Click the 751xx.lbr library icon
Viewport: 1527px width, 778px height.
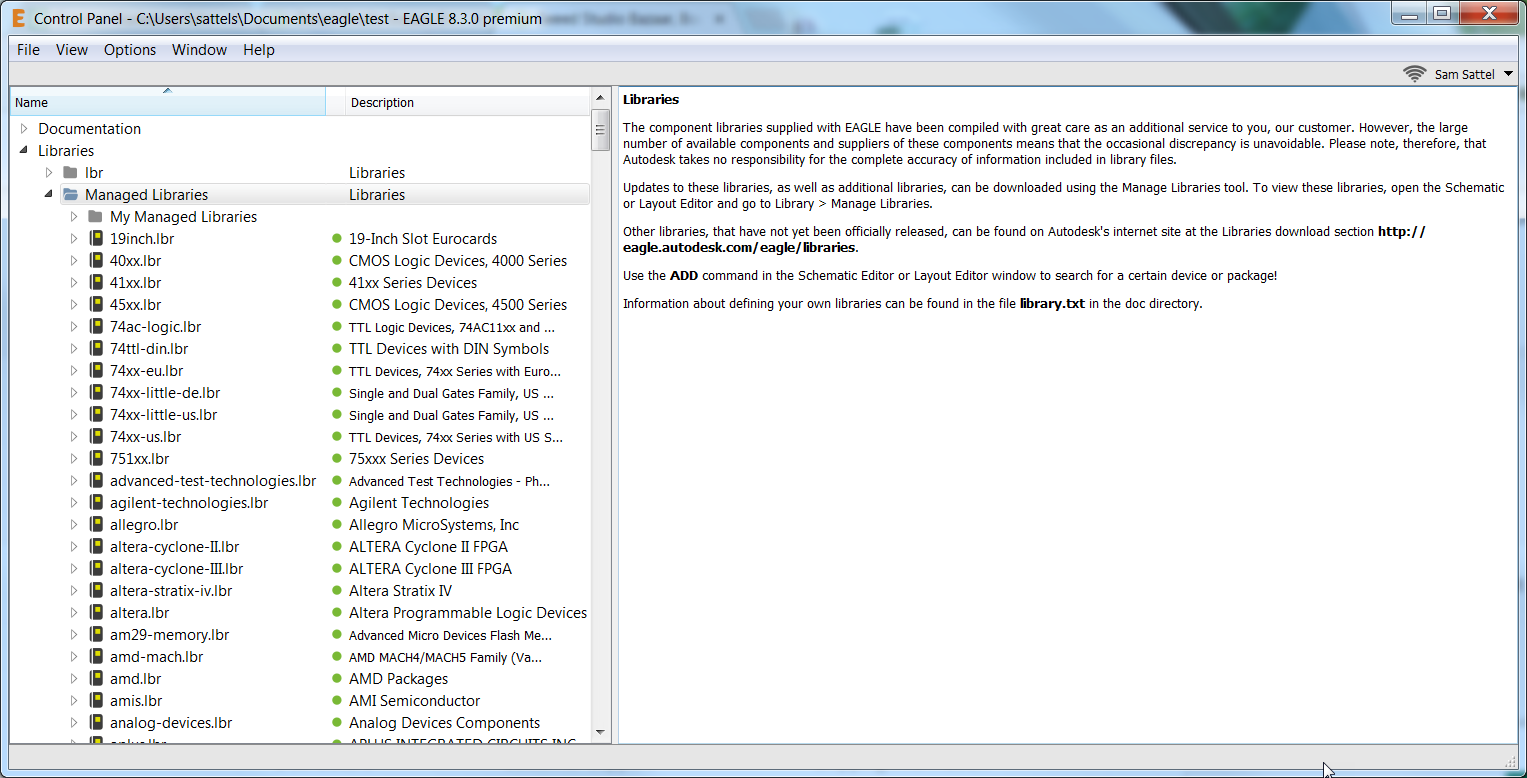click(96, 459)
